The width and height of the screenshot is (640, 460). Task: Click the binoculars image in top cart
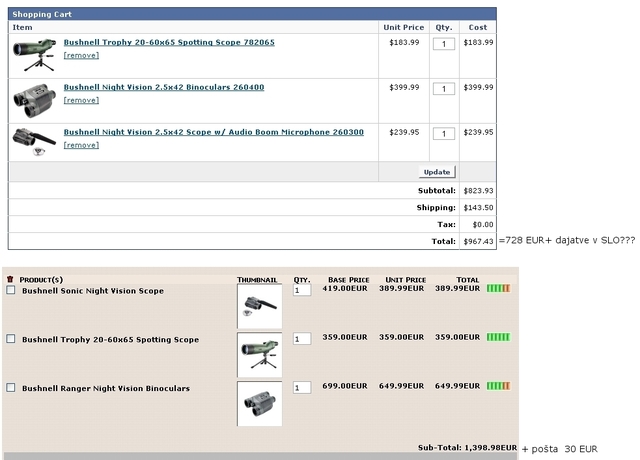tap(34, 100)
